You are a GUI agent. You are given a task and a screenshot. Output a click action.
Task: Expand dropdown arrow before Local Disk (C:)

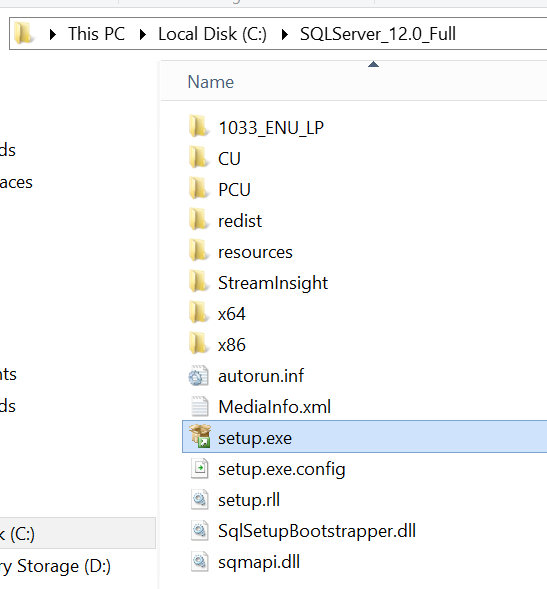143,35
